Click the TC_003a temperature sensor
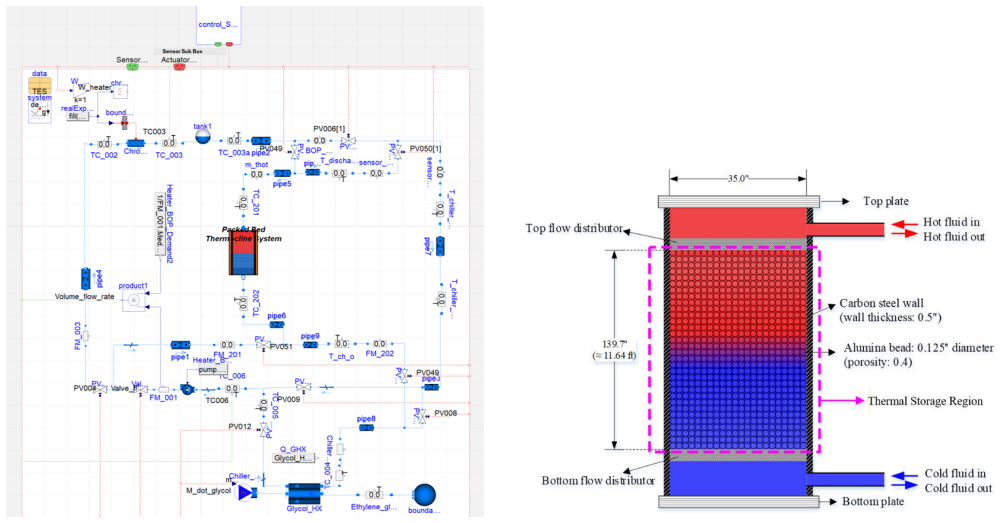Screen dimensions: 1000x523 pos(234,140)
